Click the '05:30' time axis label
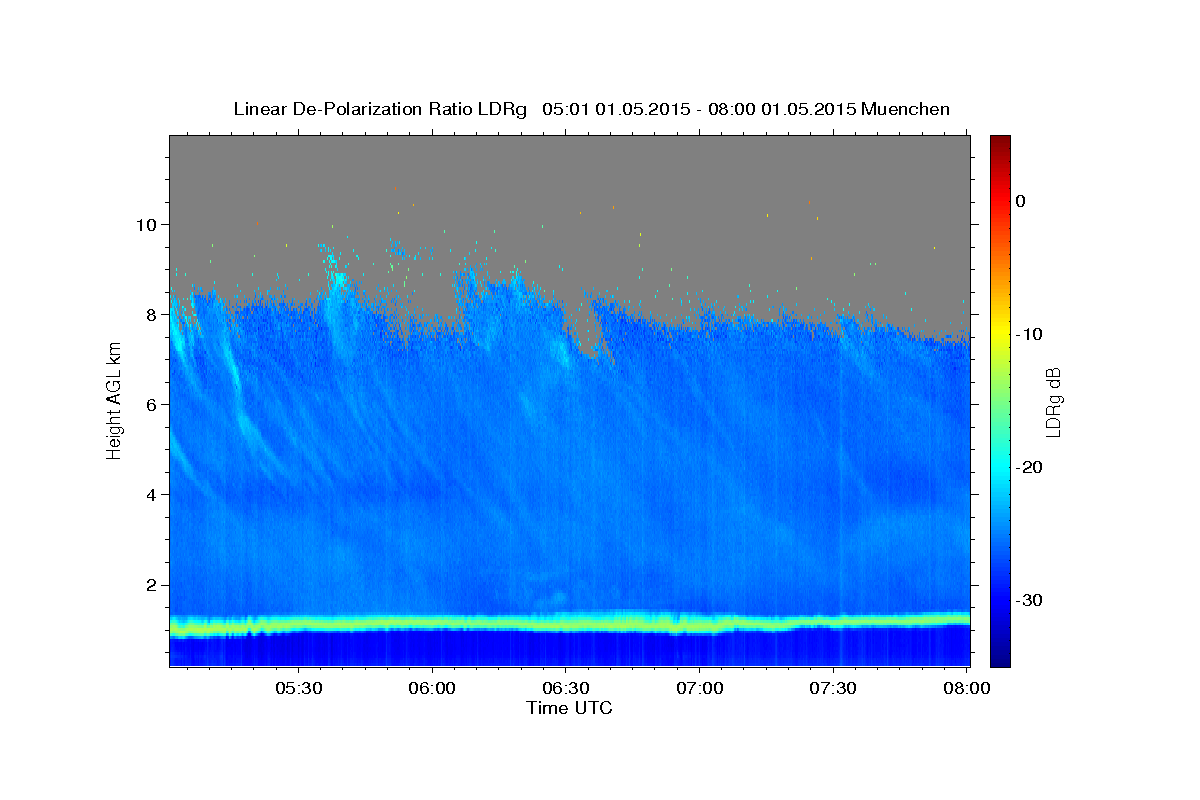Viewport: 1200px width, 800px height. point(299,689)
